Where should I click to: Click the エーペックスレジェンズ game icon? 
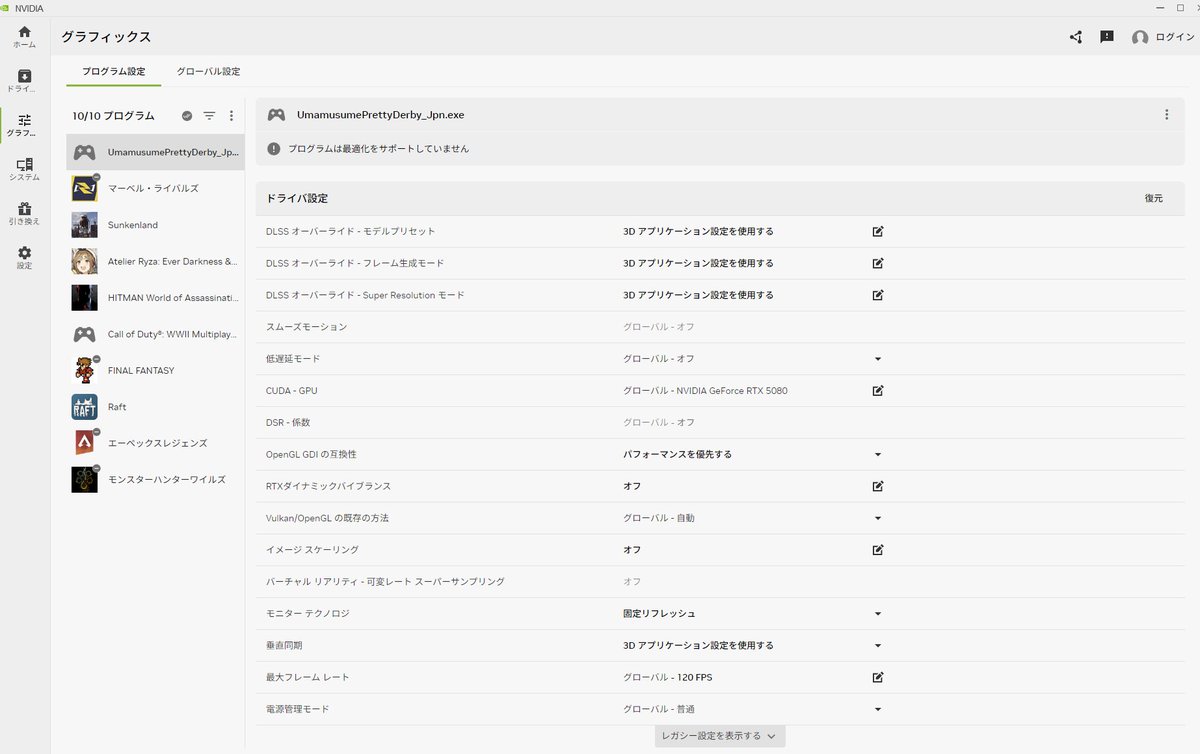pos(84,443)
